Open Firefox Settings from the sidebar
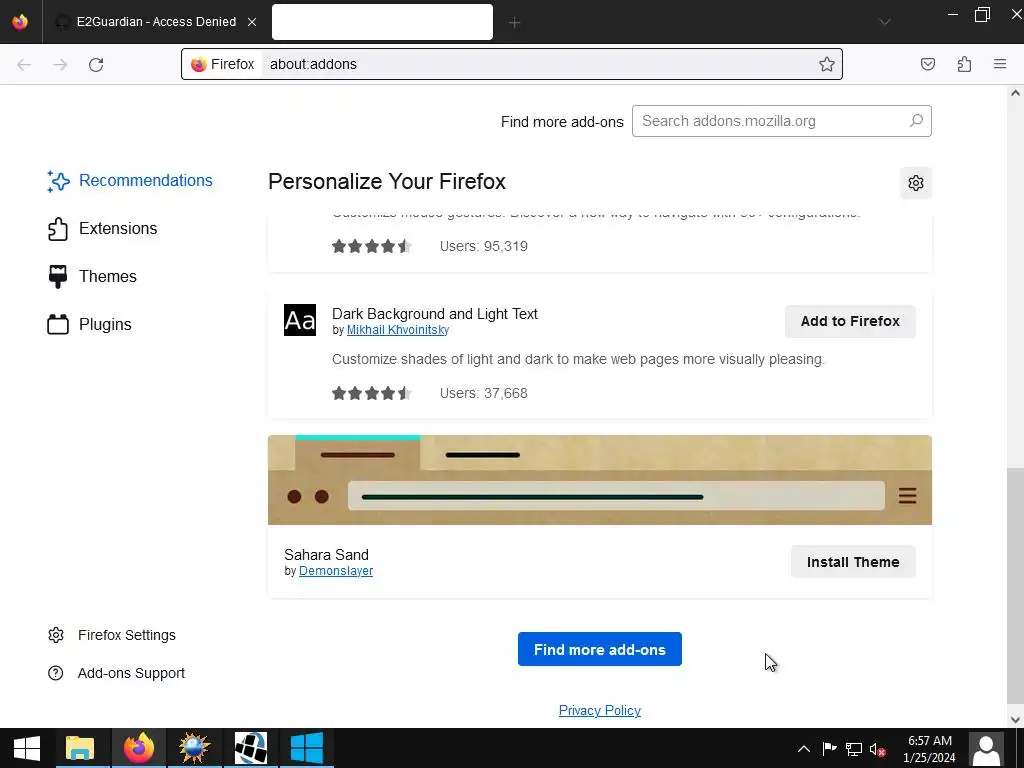This screenshot has height=768, width=1024. (x=112, y=635)
